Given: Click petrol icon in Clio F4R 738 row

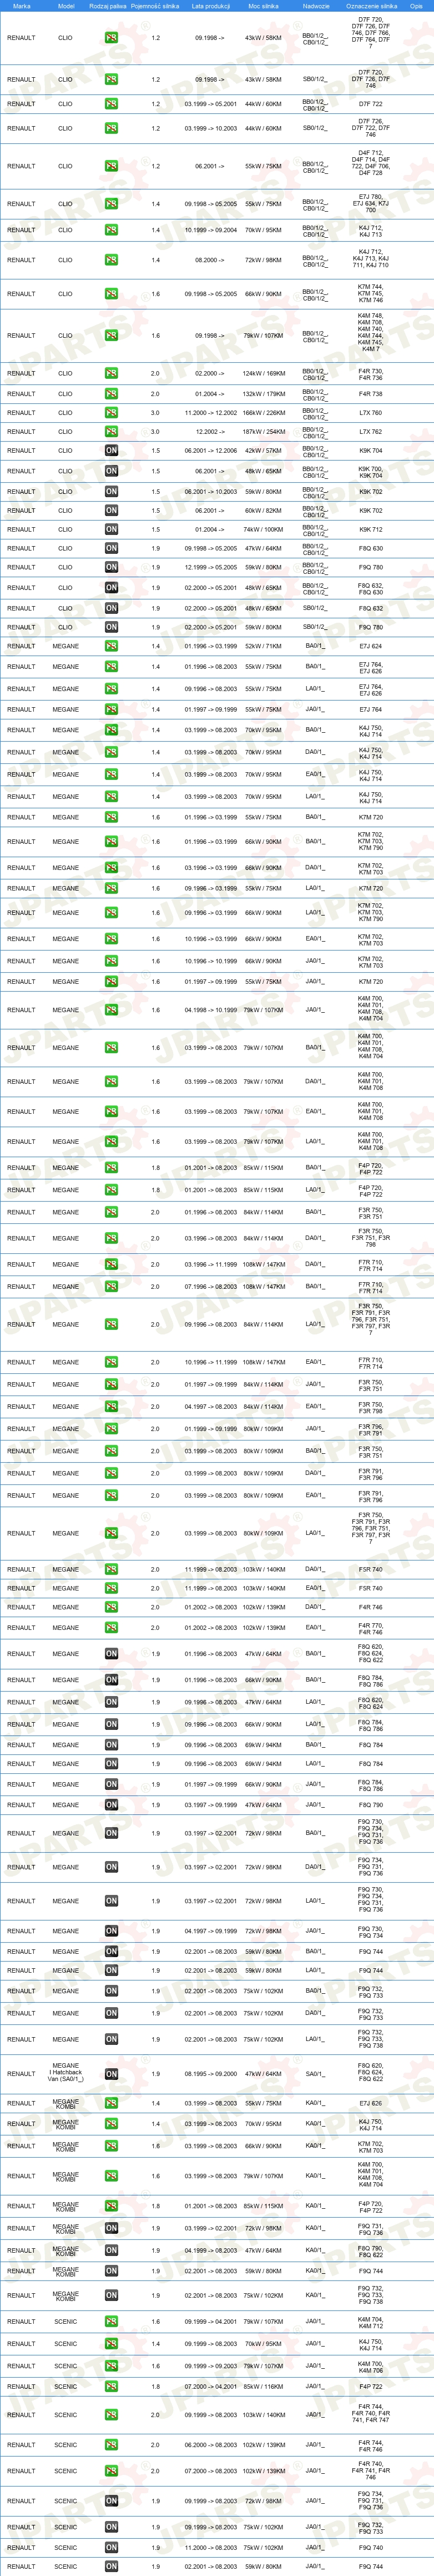Looking at the screenshot, I should tap(111, 393).
